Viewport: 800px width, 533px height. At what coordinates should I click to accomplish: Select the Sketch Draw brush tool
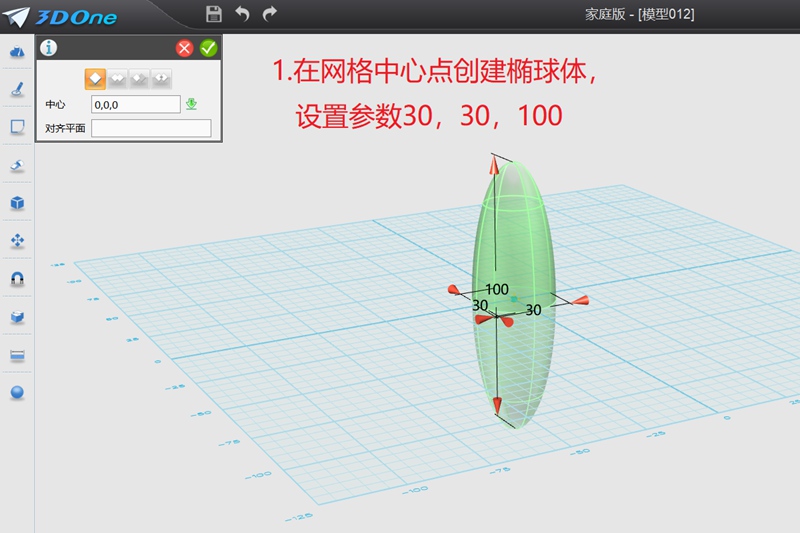17,89
